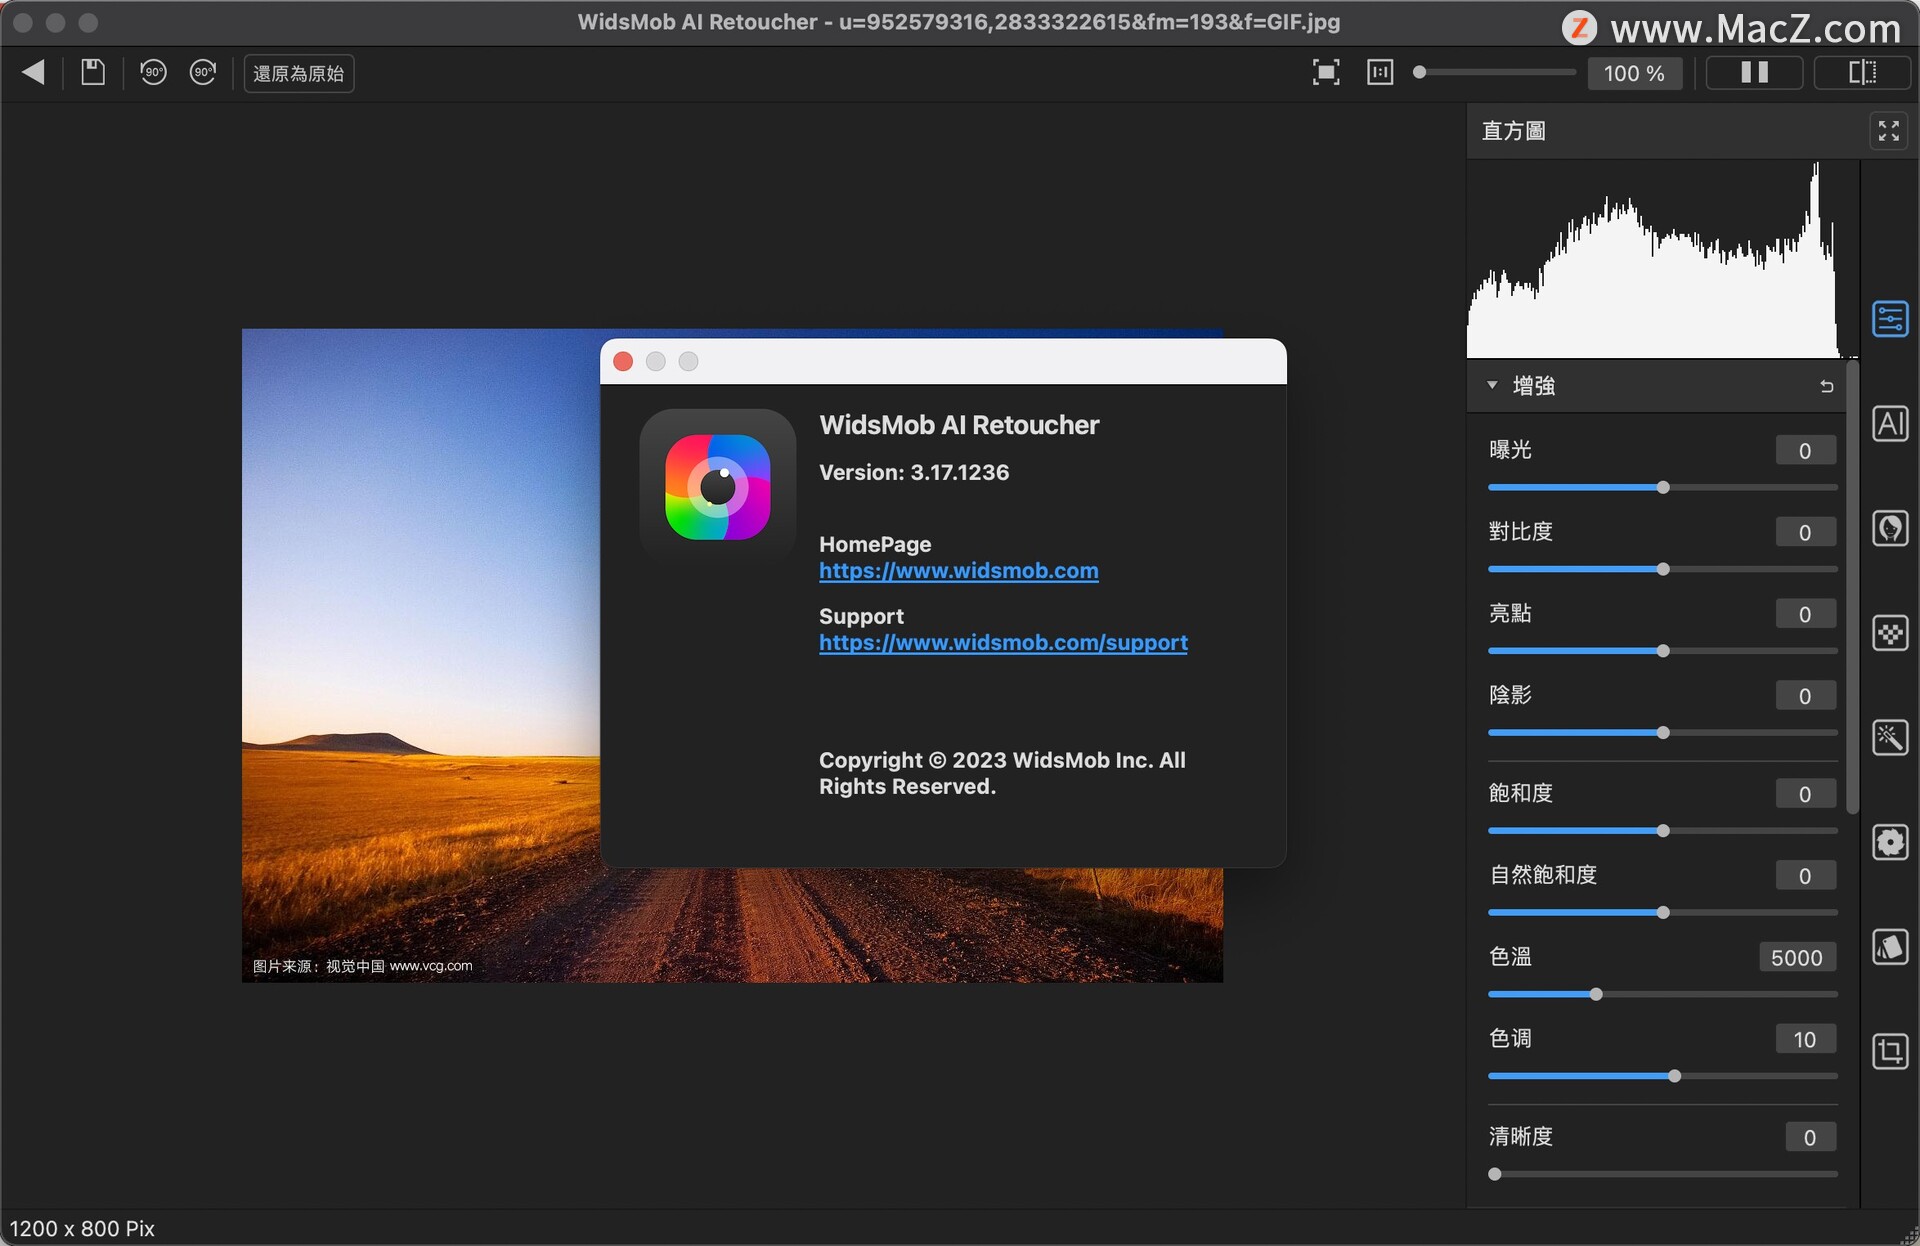Open the magic wand effects panel
Screen dimensions: 1920x1246
point(1890,738)
